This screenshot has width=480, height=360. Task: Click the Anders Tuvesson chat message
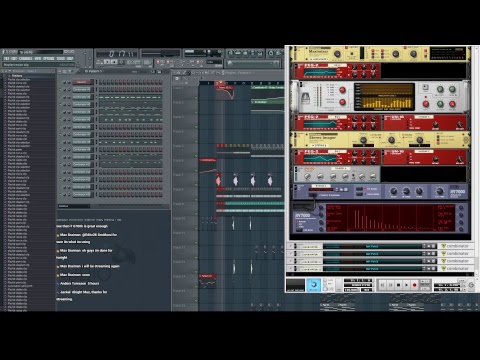[x=79, y=283]
